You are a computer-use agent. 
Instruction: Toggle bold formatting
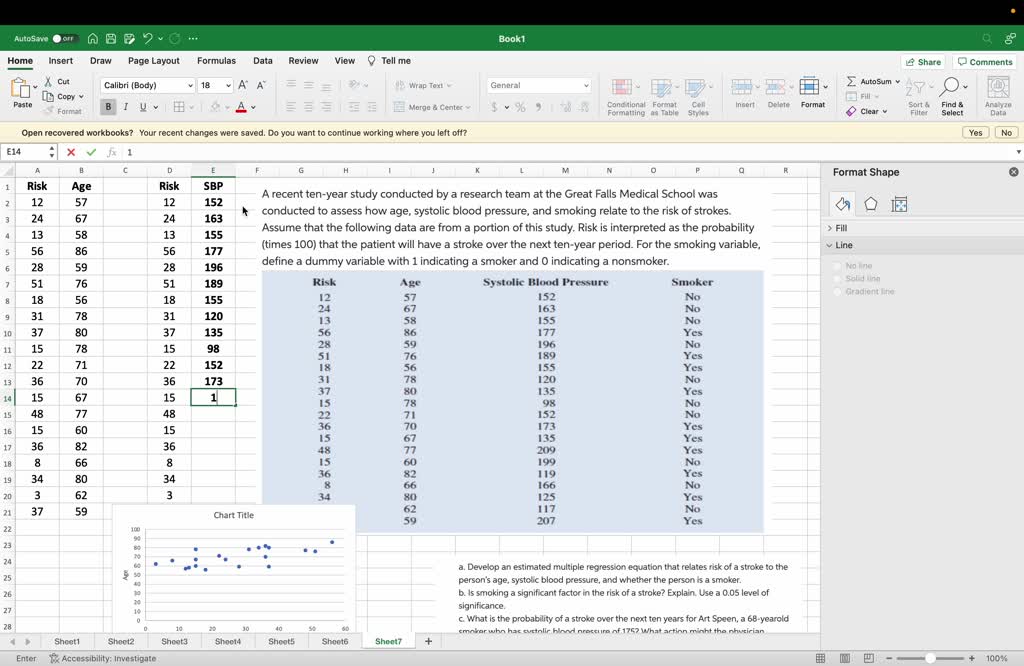tap(107, 106)
